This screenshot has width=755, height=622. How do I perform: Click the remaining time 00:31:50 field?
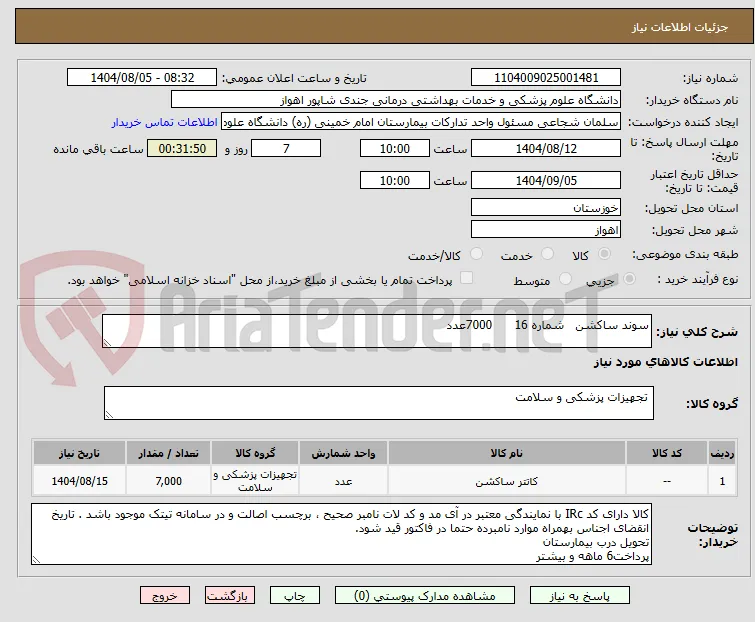click(182, 148)
